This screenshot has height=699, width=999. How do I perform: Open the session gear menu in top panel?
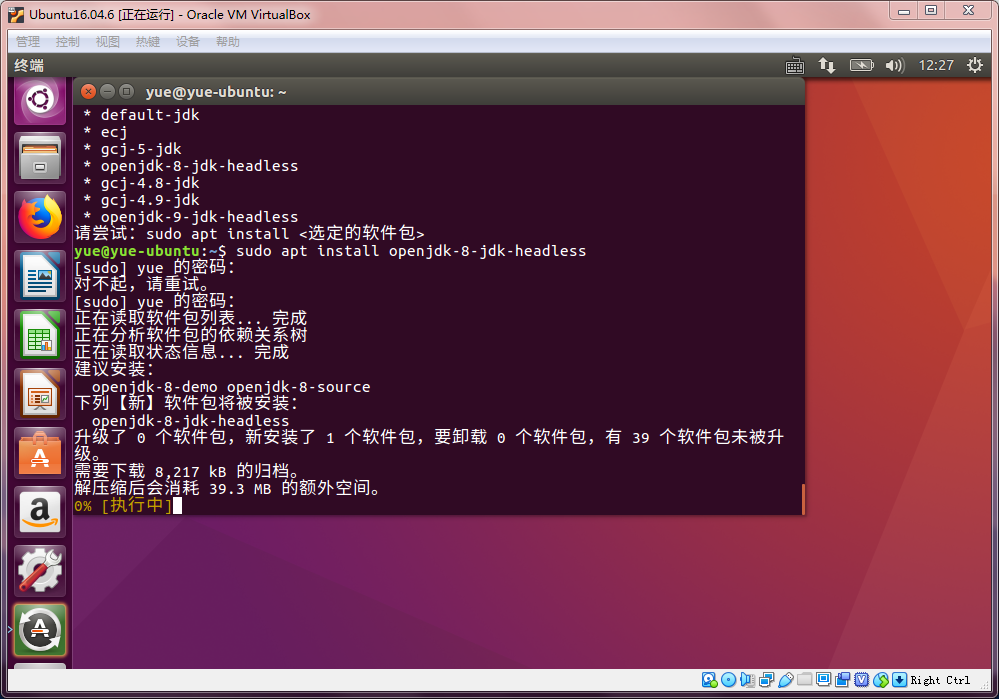click(975, 65)
